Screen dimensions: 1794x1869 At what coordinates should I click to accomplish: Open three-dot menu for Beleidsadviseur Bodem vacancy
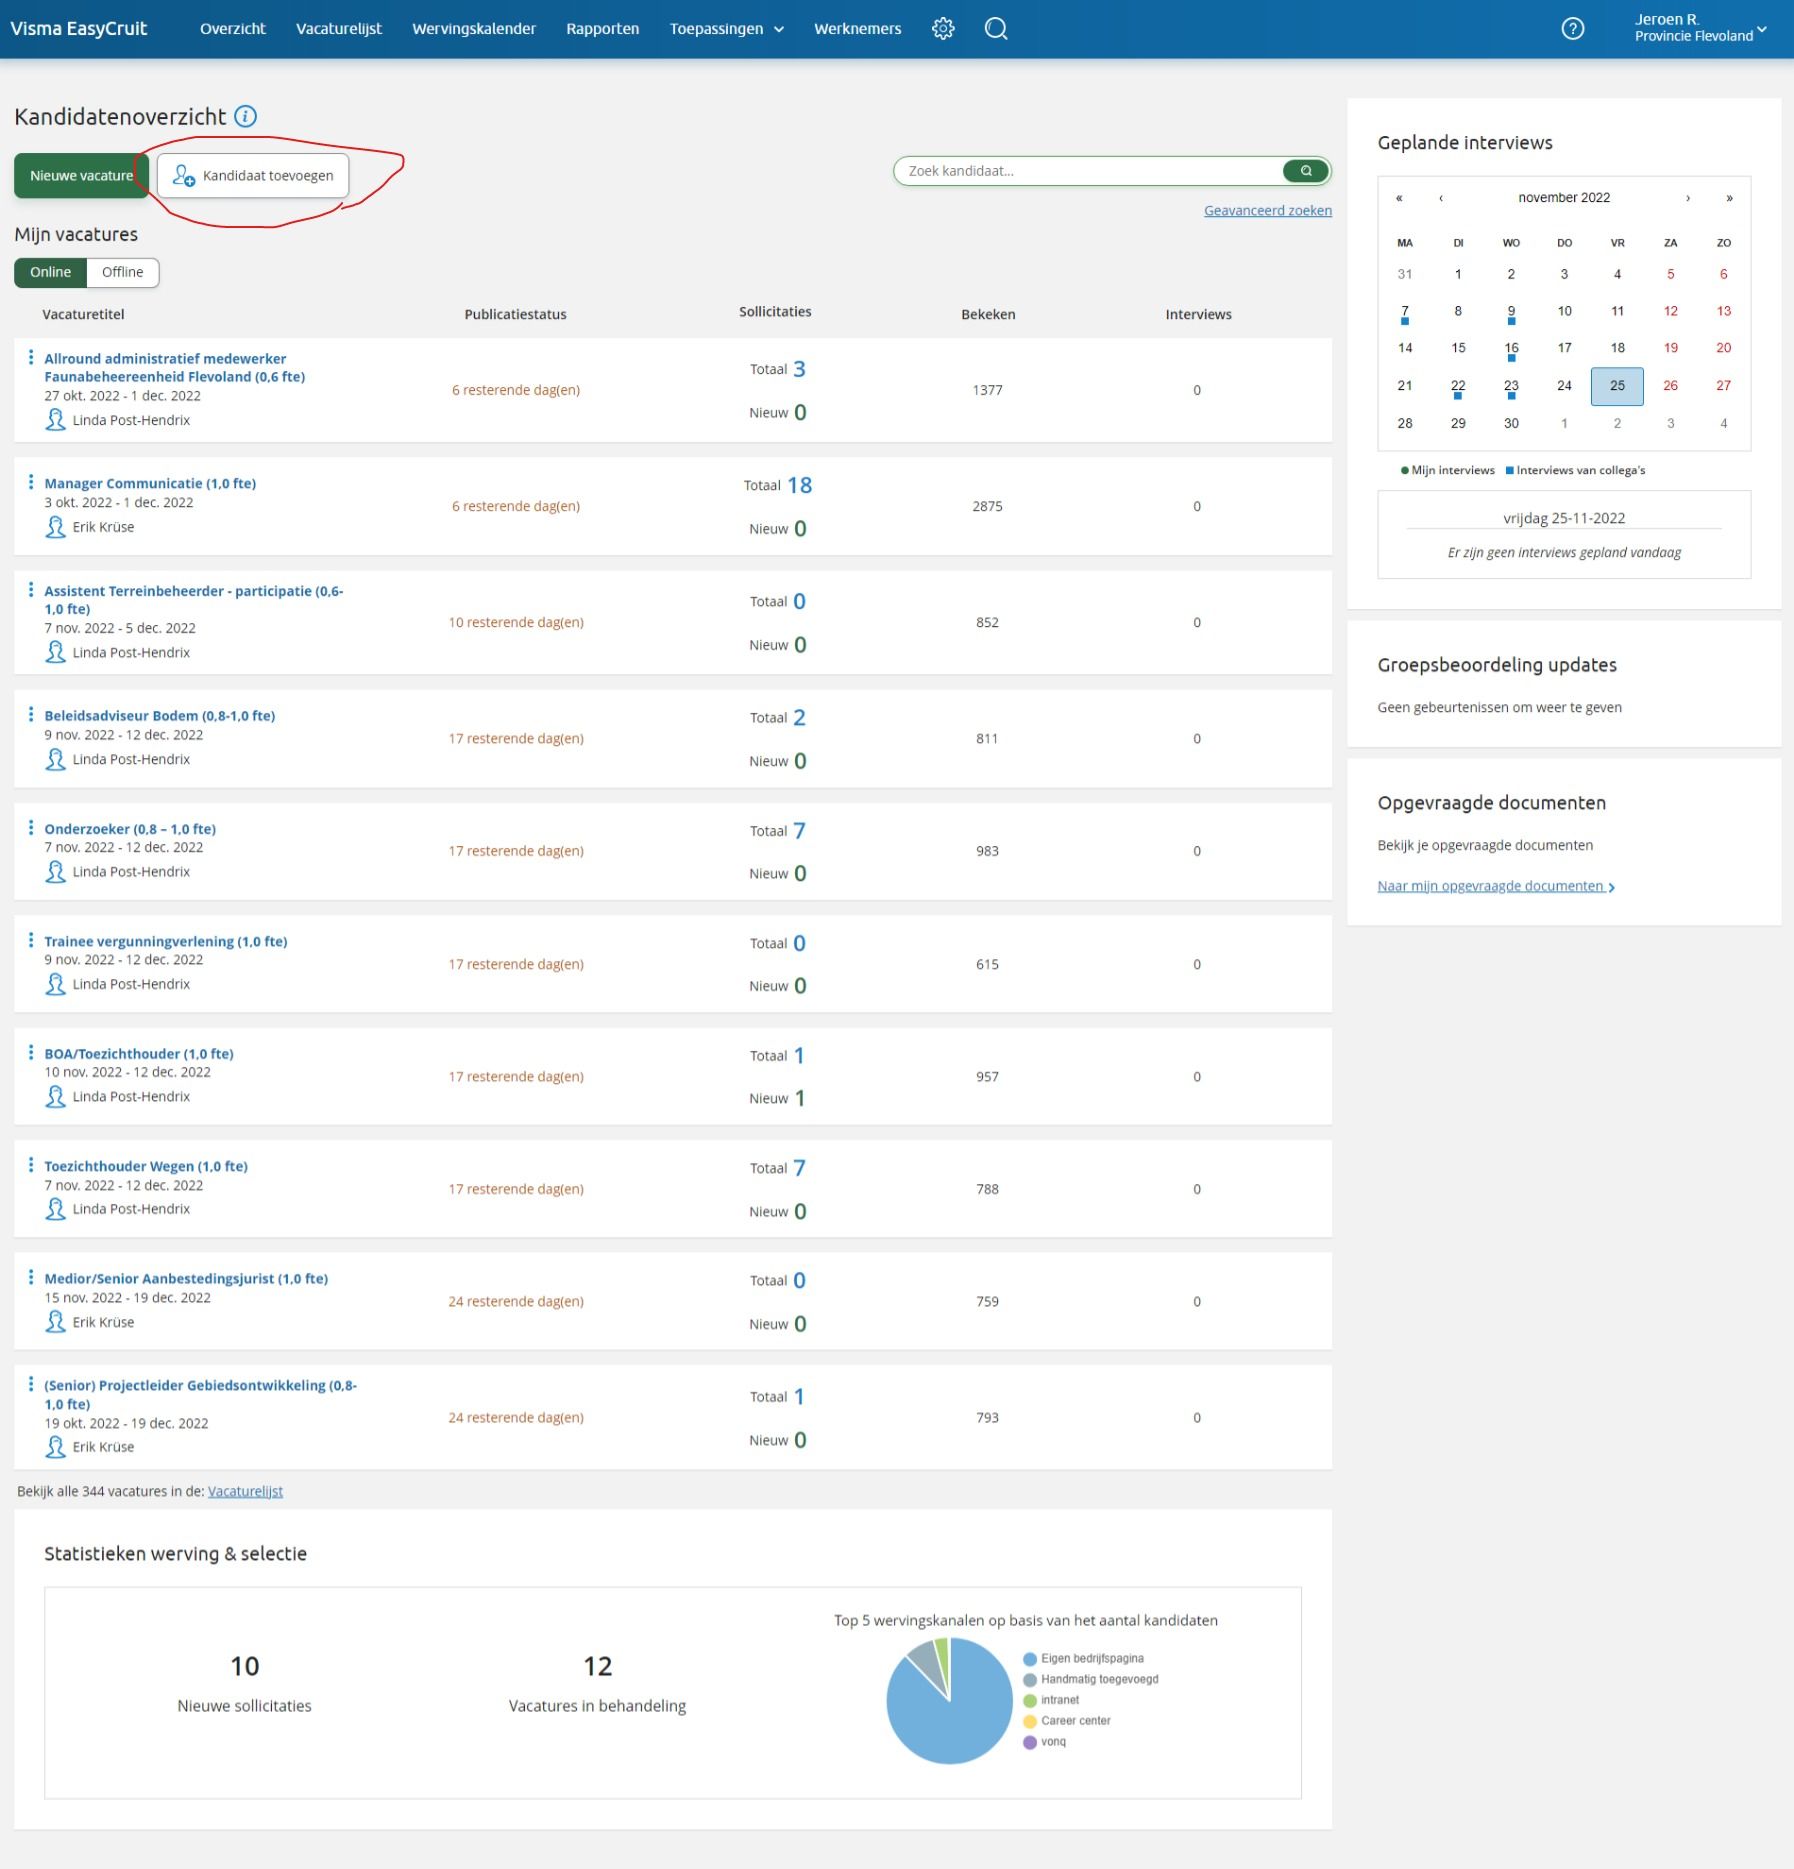click(x=31, y=714)
